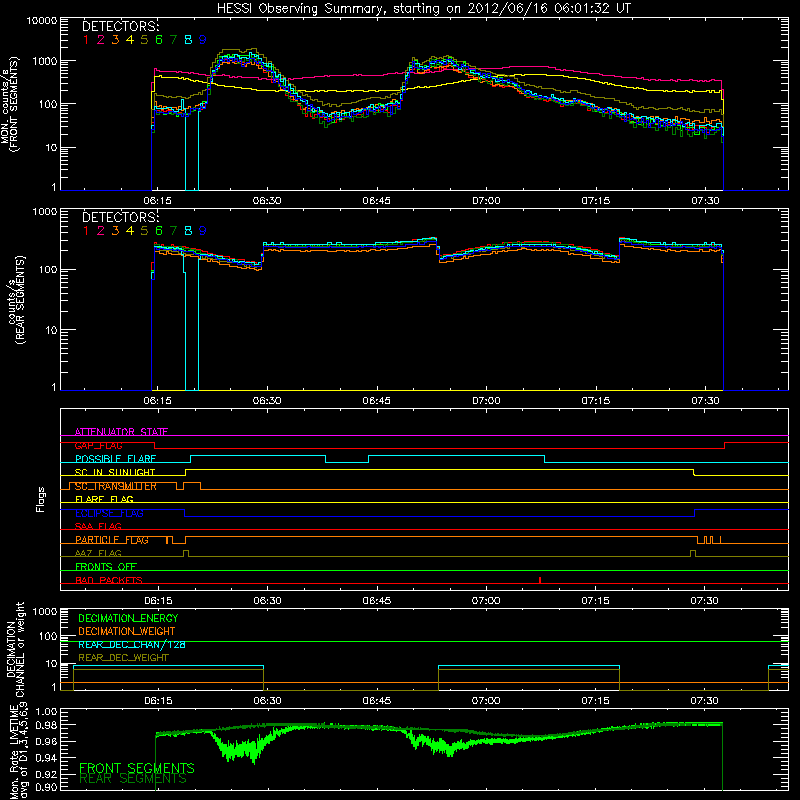Click the 07:00 tick under the front segments plot
The image size is (800, 800).
(486, 201)
